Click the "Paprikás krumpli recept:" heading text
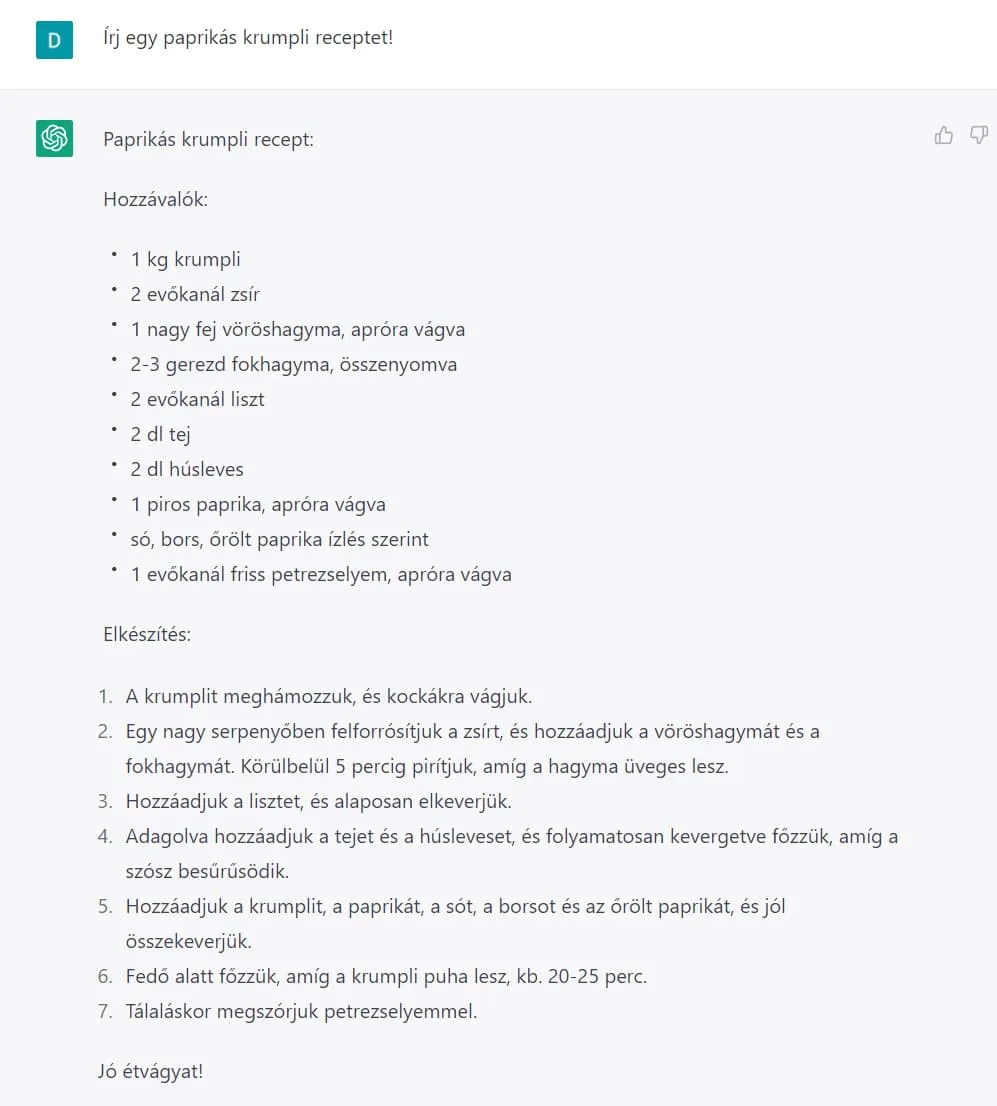 click(208, 139)
